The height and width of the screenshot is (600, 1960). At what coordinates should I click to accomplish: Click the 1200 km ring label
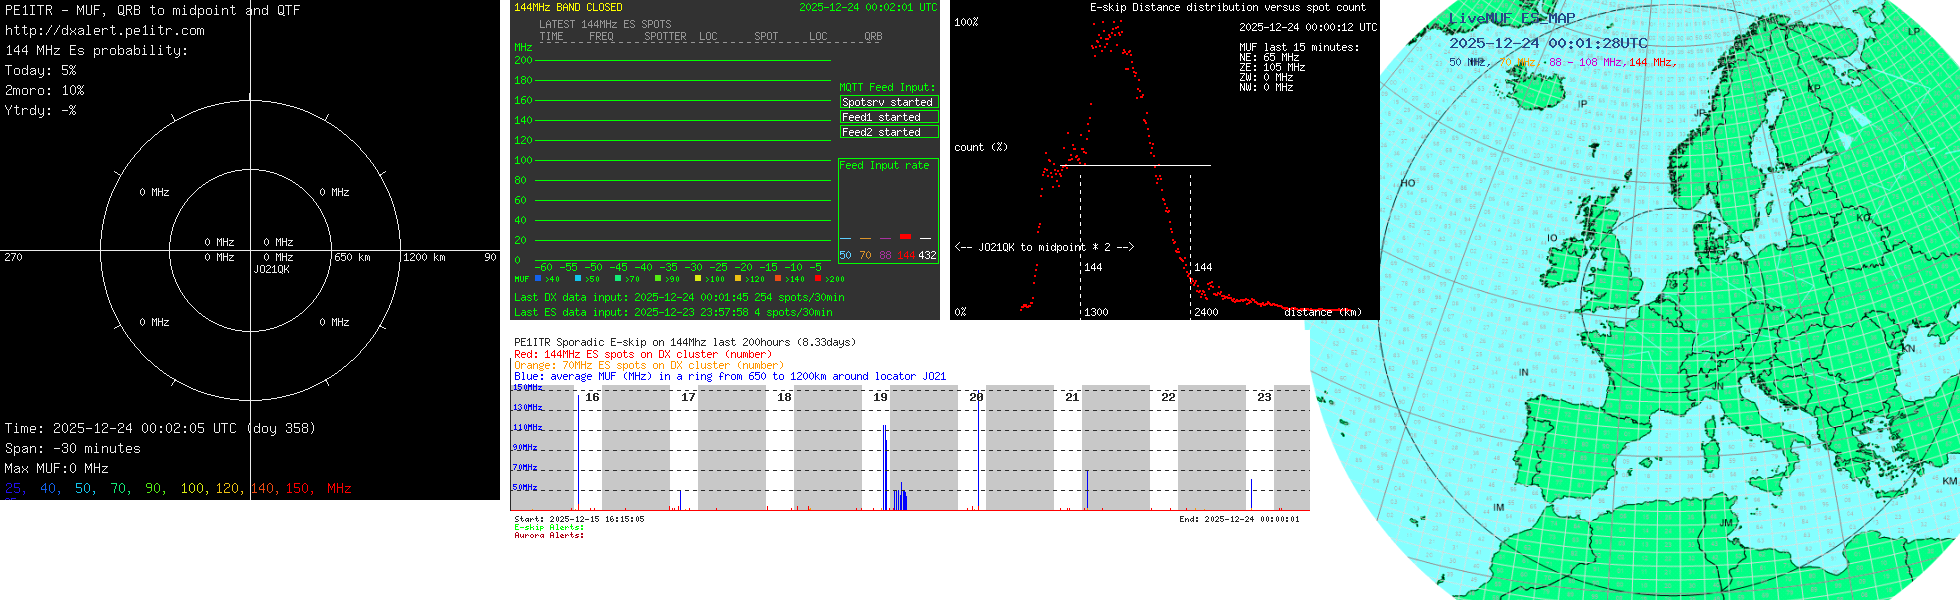click(424, 258)
